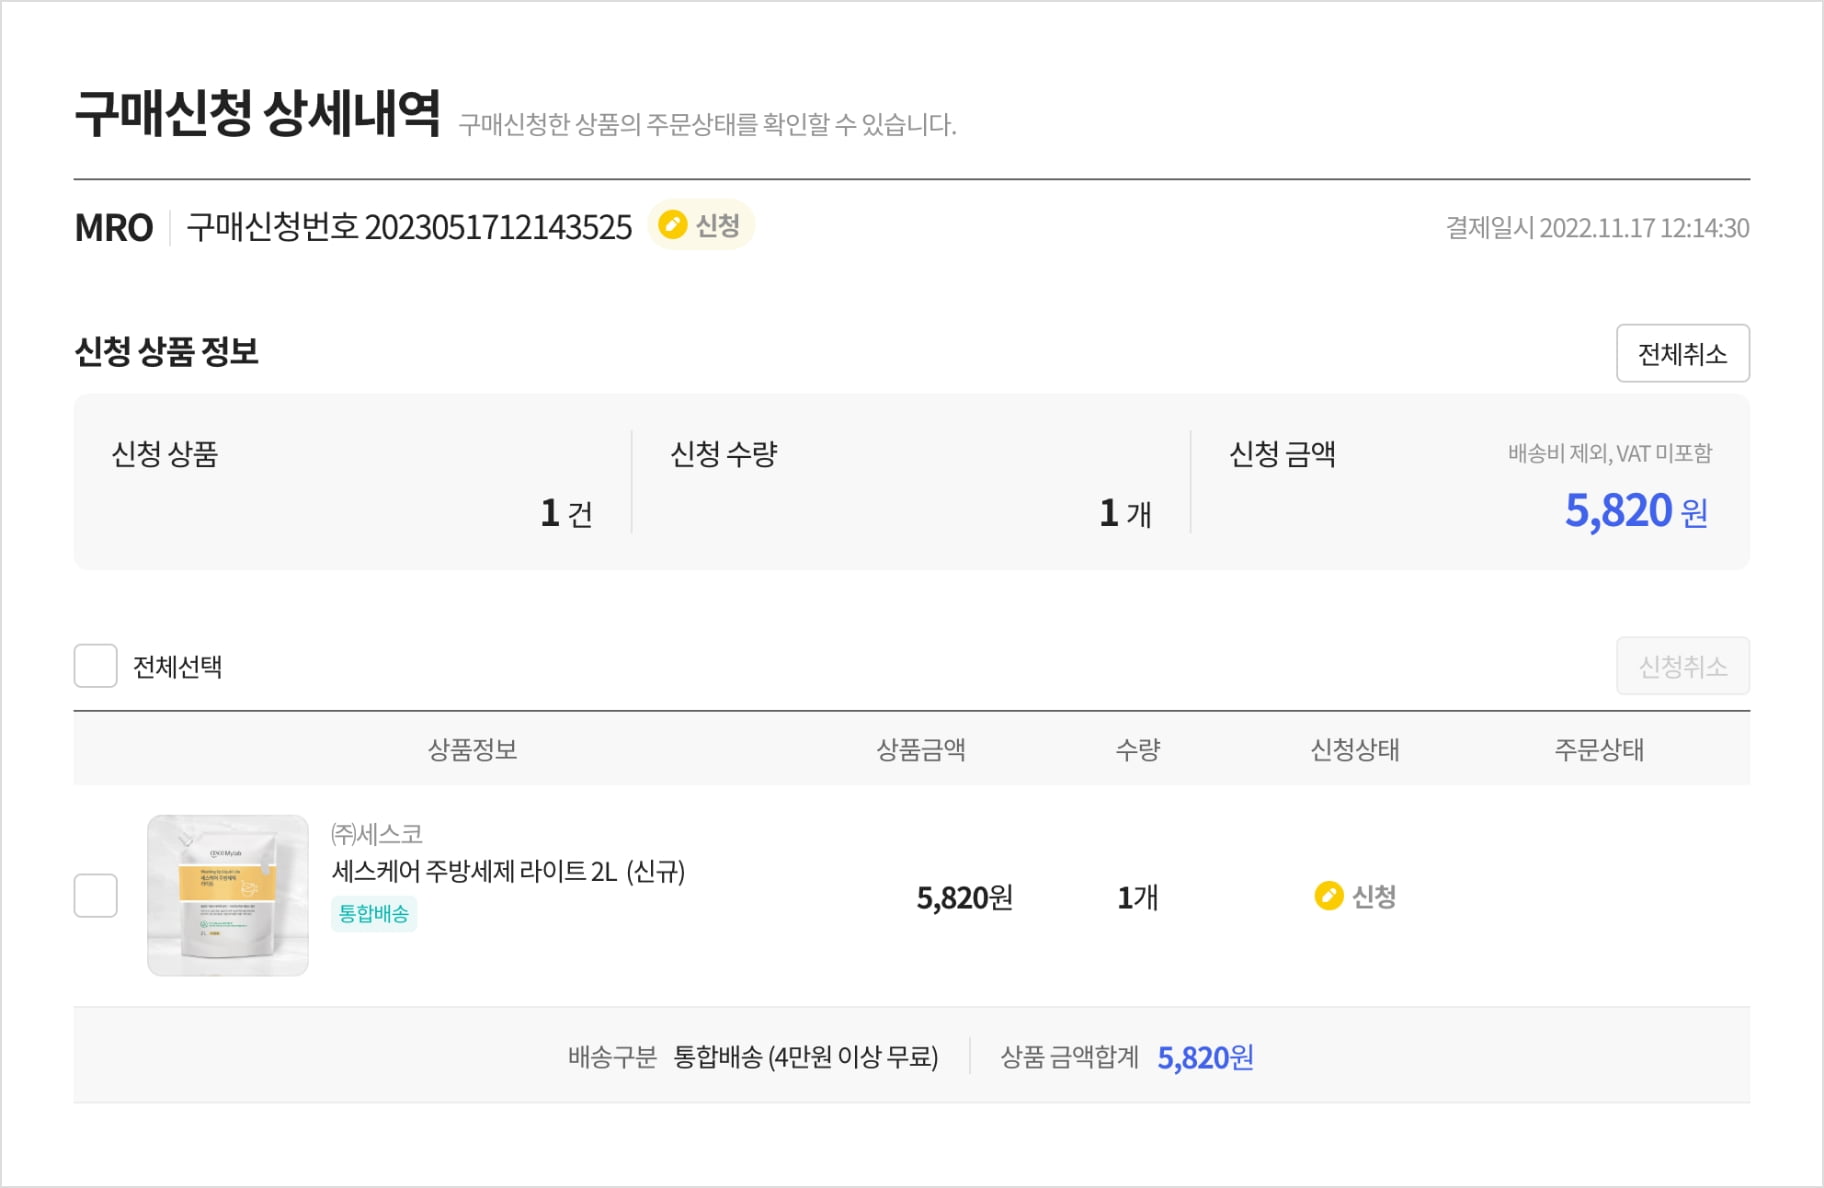
Task: Select the 세스케어 주방세제 product row checkbox
Action: [96, 896]
